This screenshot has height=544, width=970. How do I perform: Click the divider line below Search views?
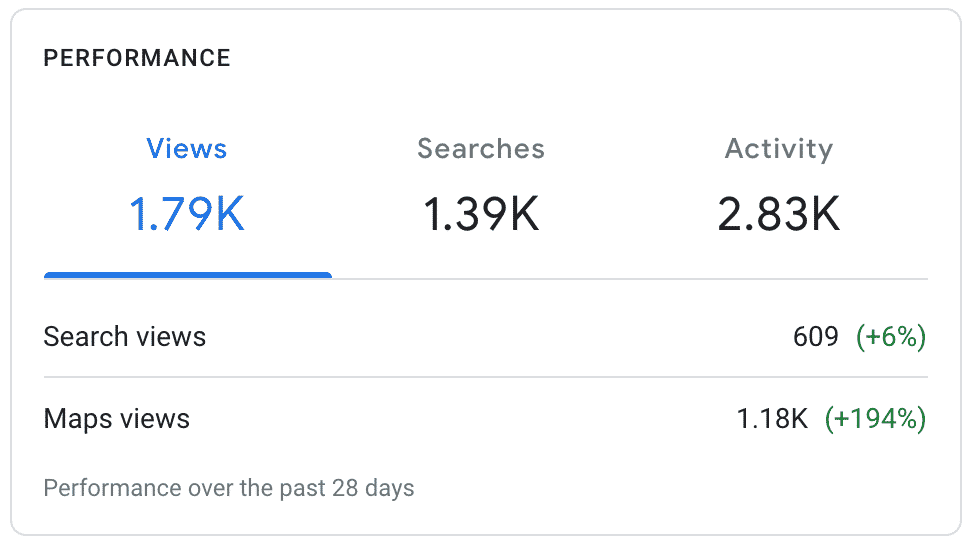pyautogui.click(x=485, y=377)
